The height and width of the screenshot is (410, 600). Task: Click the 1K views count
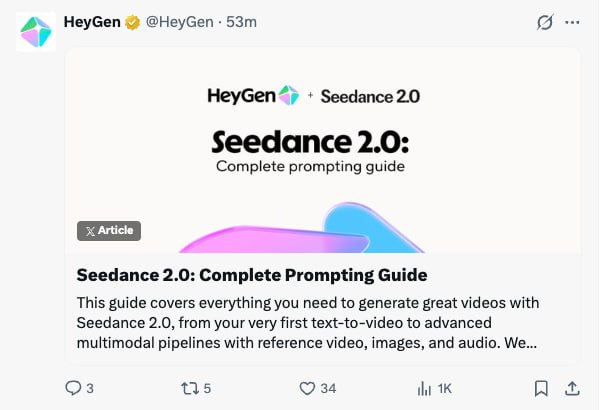coord(445,388)
